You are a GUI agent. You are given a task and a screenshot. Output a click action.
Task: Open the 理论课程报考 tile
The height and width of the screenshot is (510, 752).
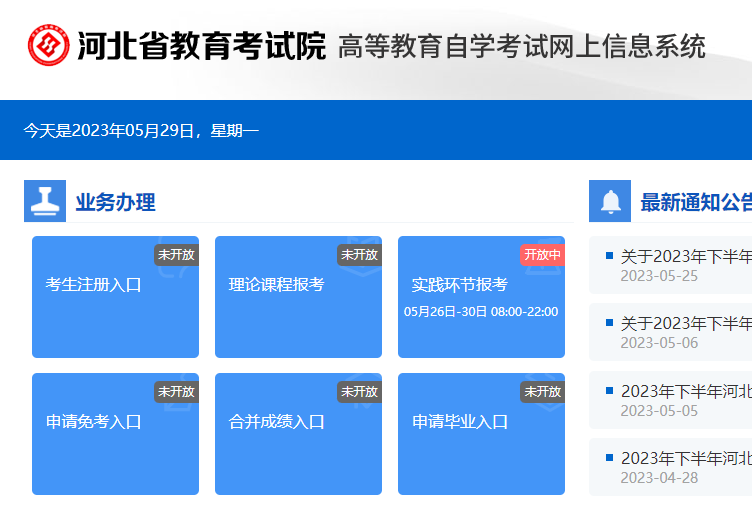[298, 297]
